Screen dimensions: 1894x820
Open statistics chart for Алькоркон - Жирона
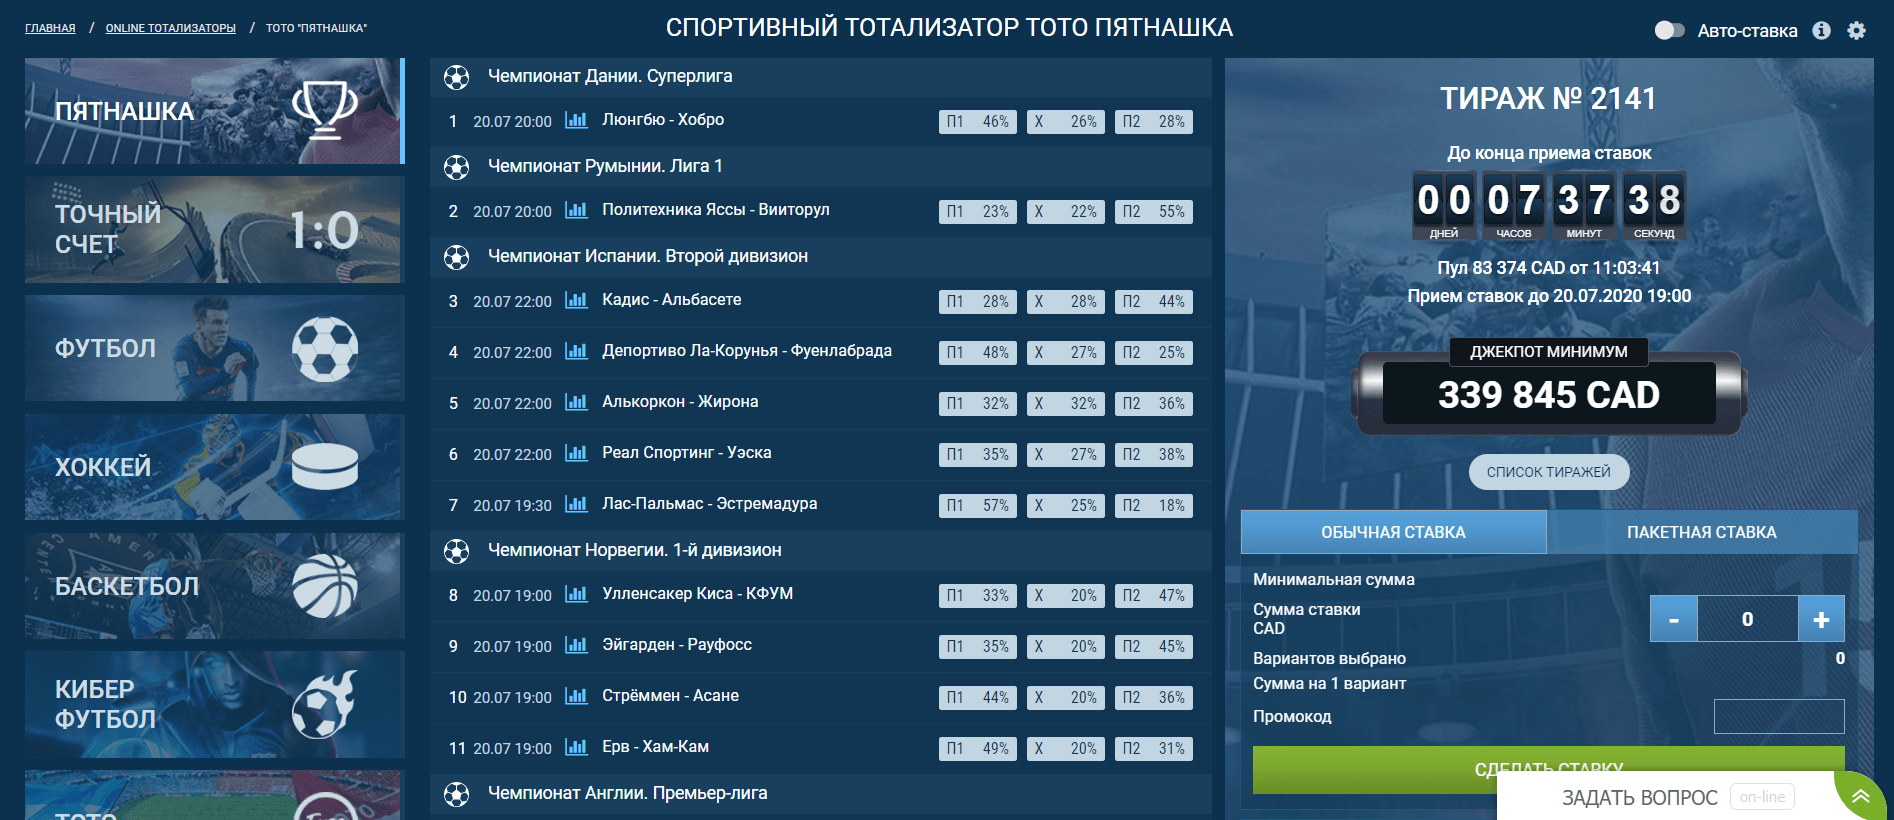576,402
